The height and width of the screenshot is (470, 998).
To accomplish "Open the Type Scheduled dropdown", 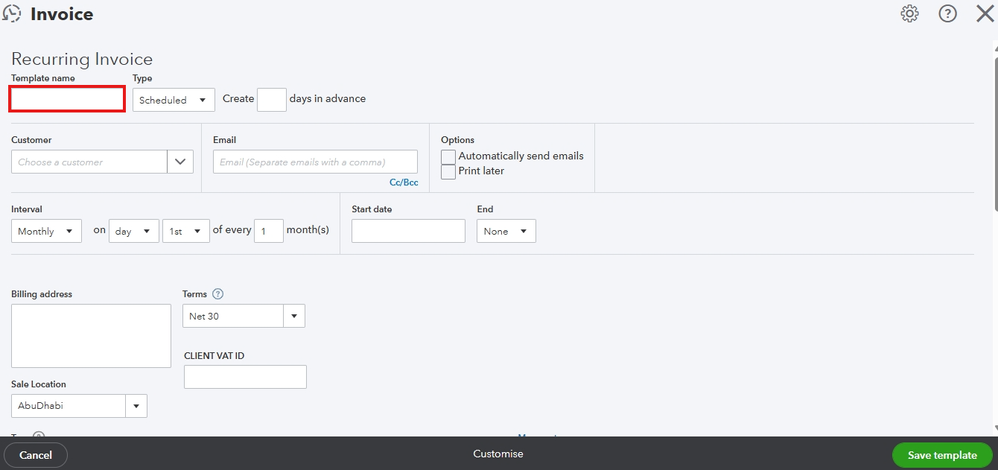I will pos(174,100).
